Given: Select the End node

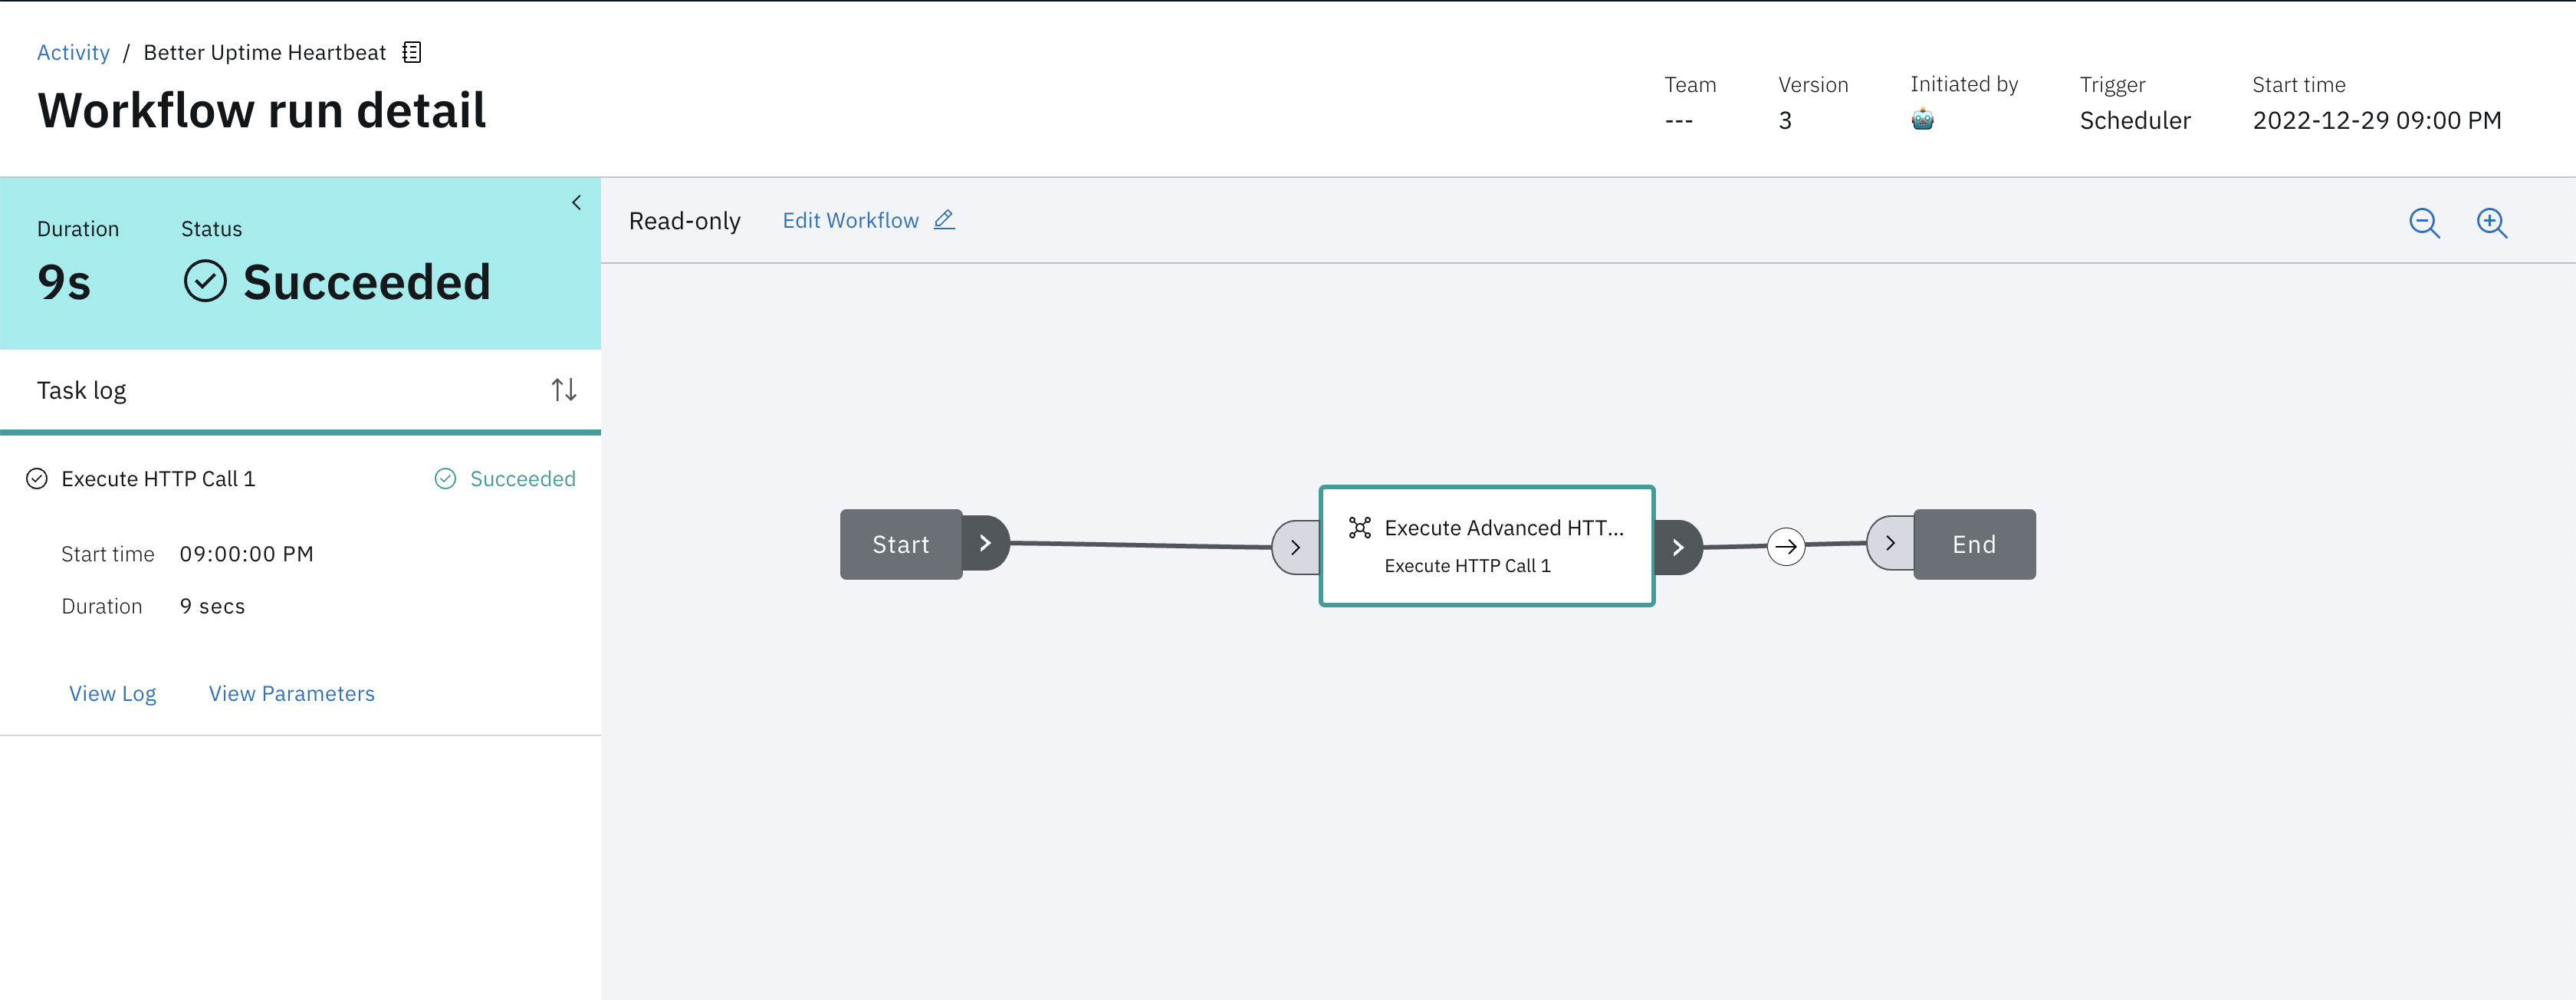Looking at the screenshot, I should tap(1974, 544).
